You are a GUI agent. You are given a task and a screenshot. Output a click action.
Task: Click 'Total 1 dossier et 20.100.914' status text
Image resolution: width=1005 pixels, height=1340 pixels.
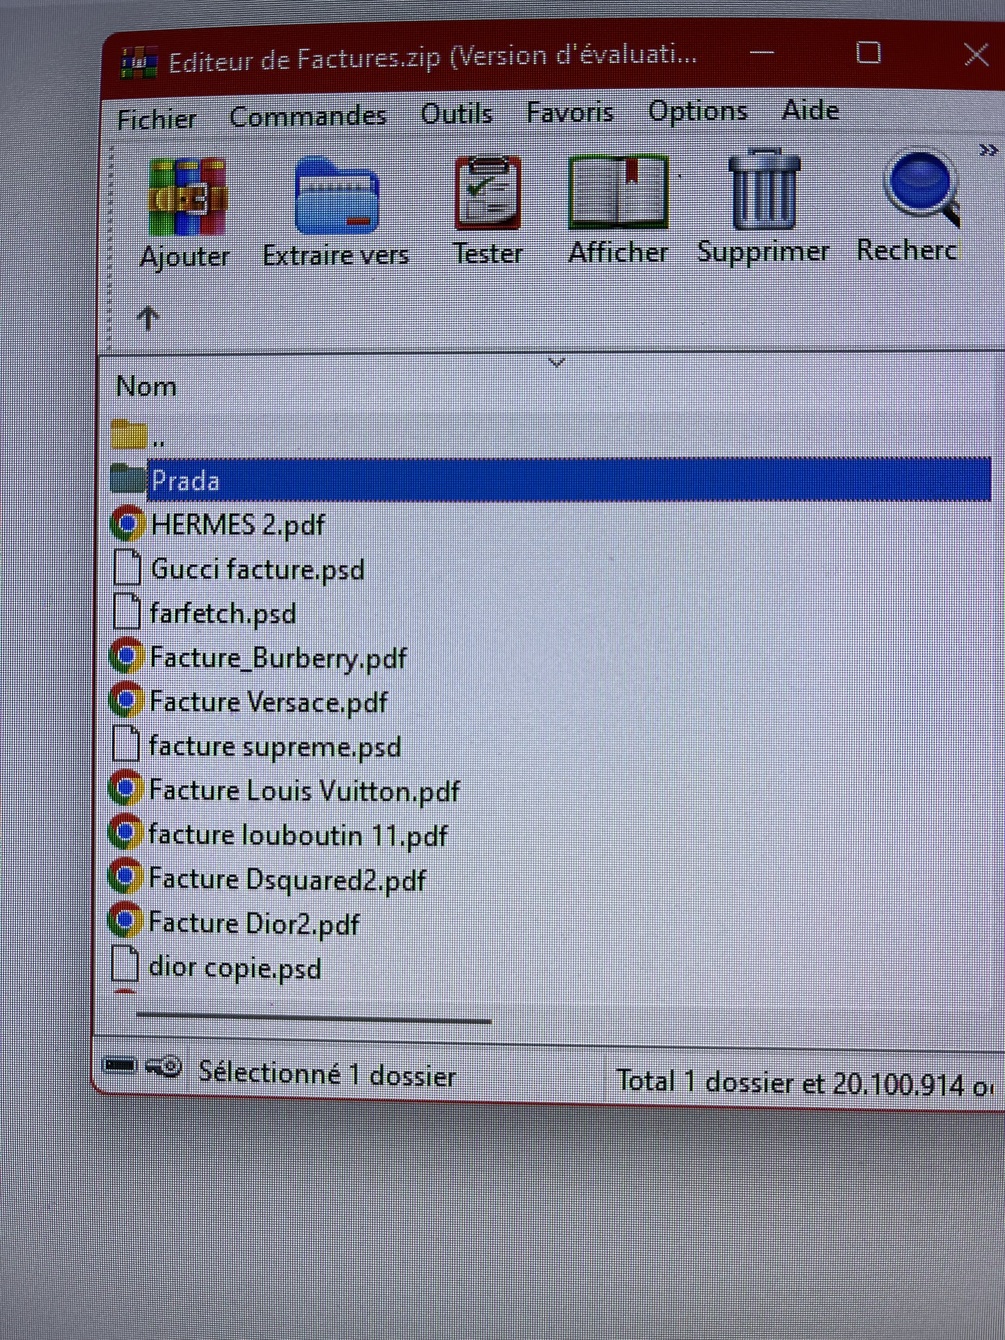pos(790,1082)
